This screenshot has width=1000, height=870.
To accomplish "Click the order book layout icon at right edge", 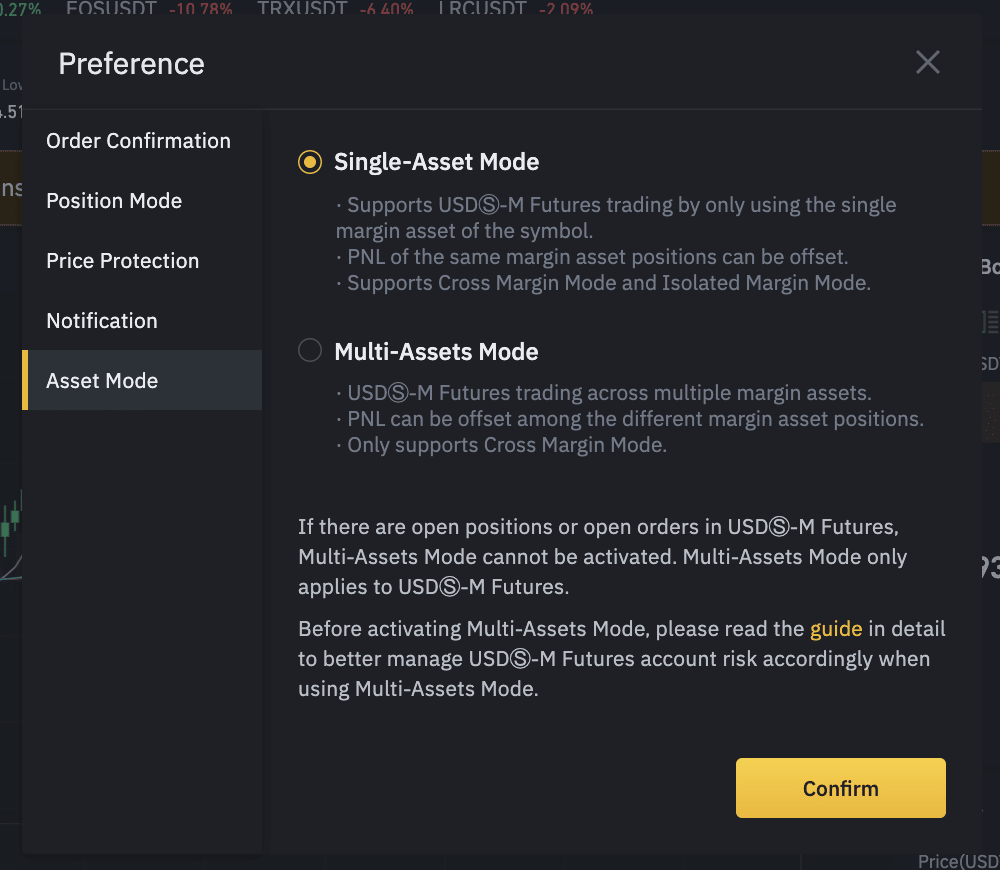I will point(990,322).
